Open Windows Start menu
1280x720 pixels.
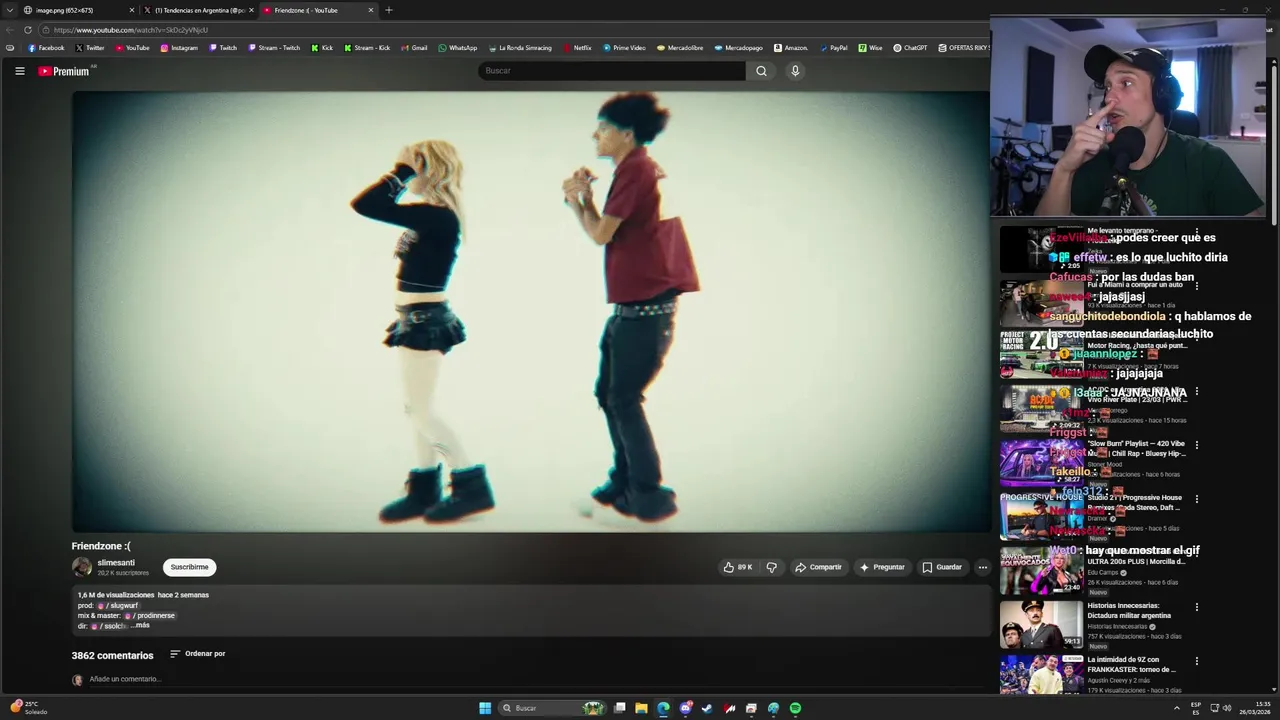(485, 708)
